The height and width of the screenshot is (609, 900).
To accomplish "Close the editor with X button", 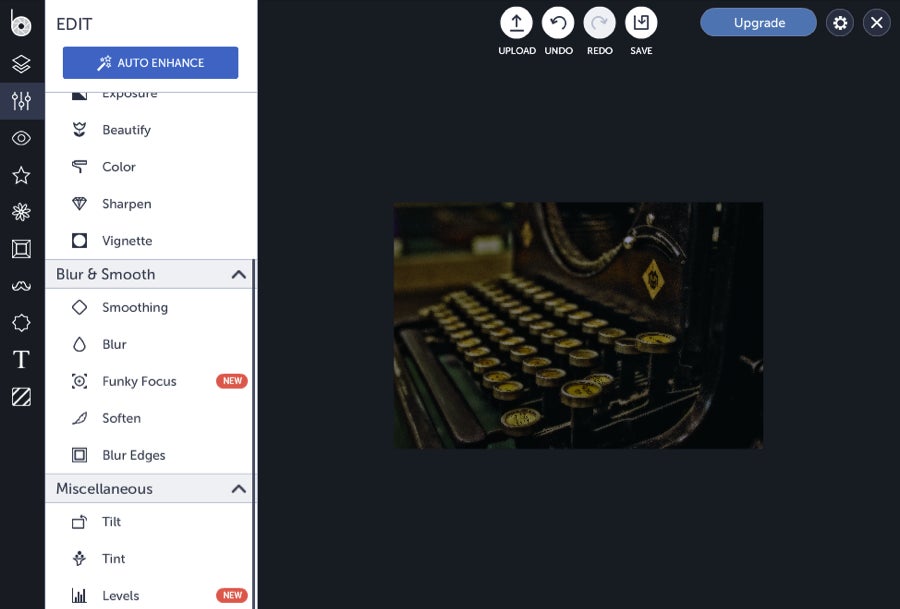I will pyautogui.click(x=876, y=23).
